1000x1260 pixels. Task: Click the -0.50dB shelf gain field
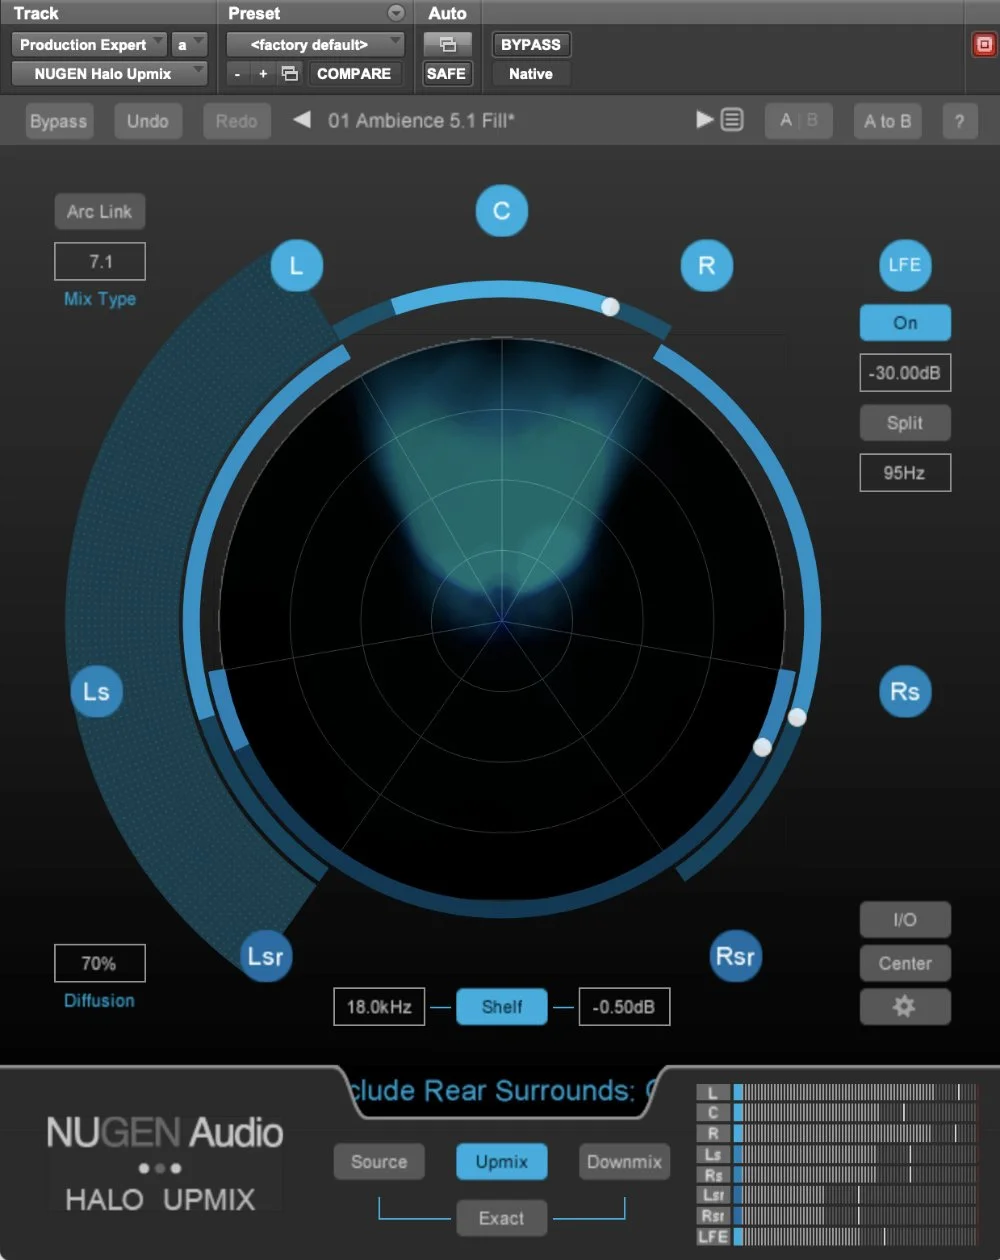624,1007
